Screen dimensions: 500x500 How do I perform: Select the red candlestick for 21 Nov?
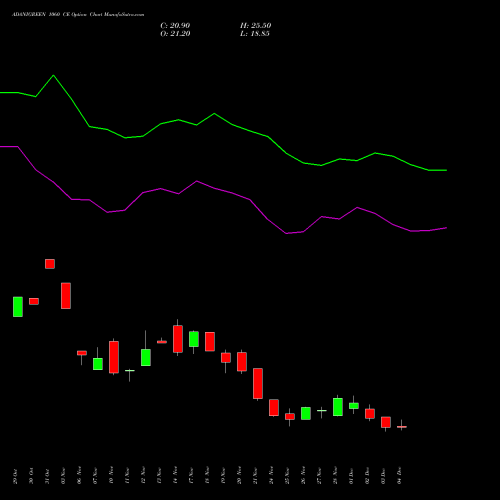(258, 383)
